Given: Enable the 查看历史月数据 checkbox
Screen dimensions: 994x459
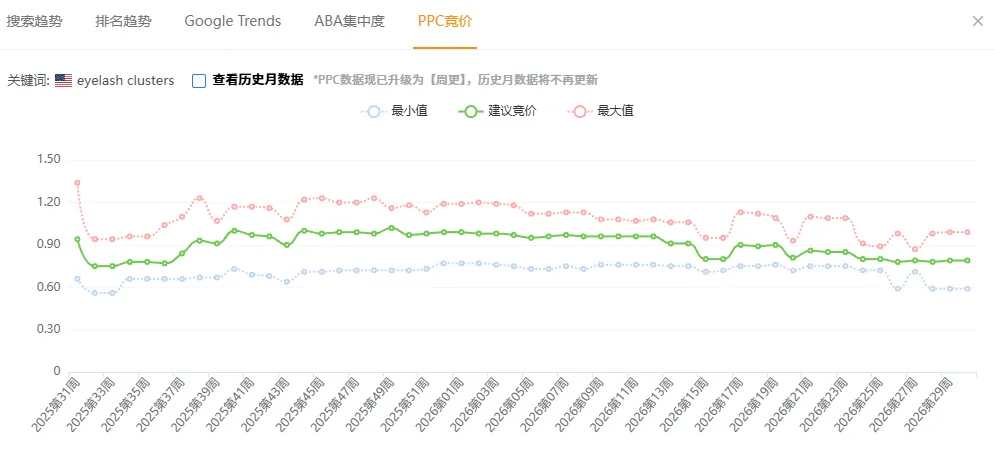Looking at the screenshot, I should [x=199, y=81].
